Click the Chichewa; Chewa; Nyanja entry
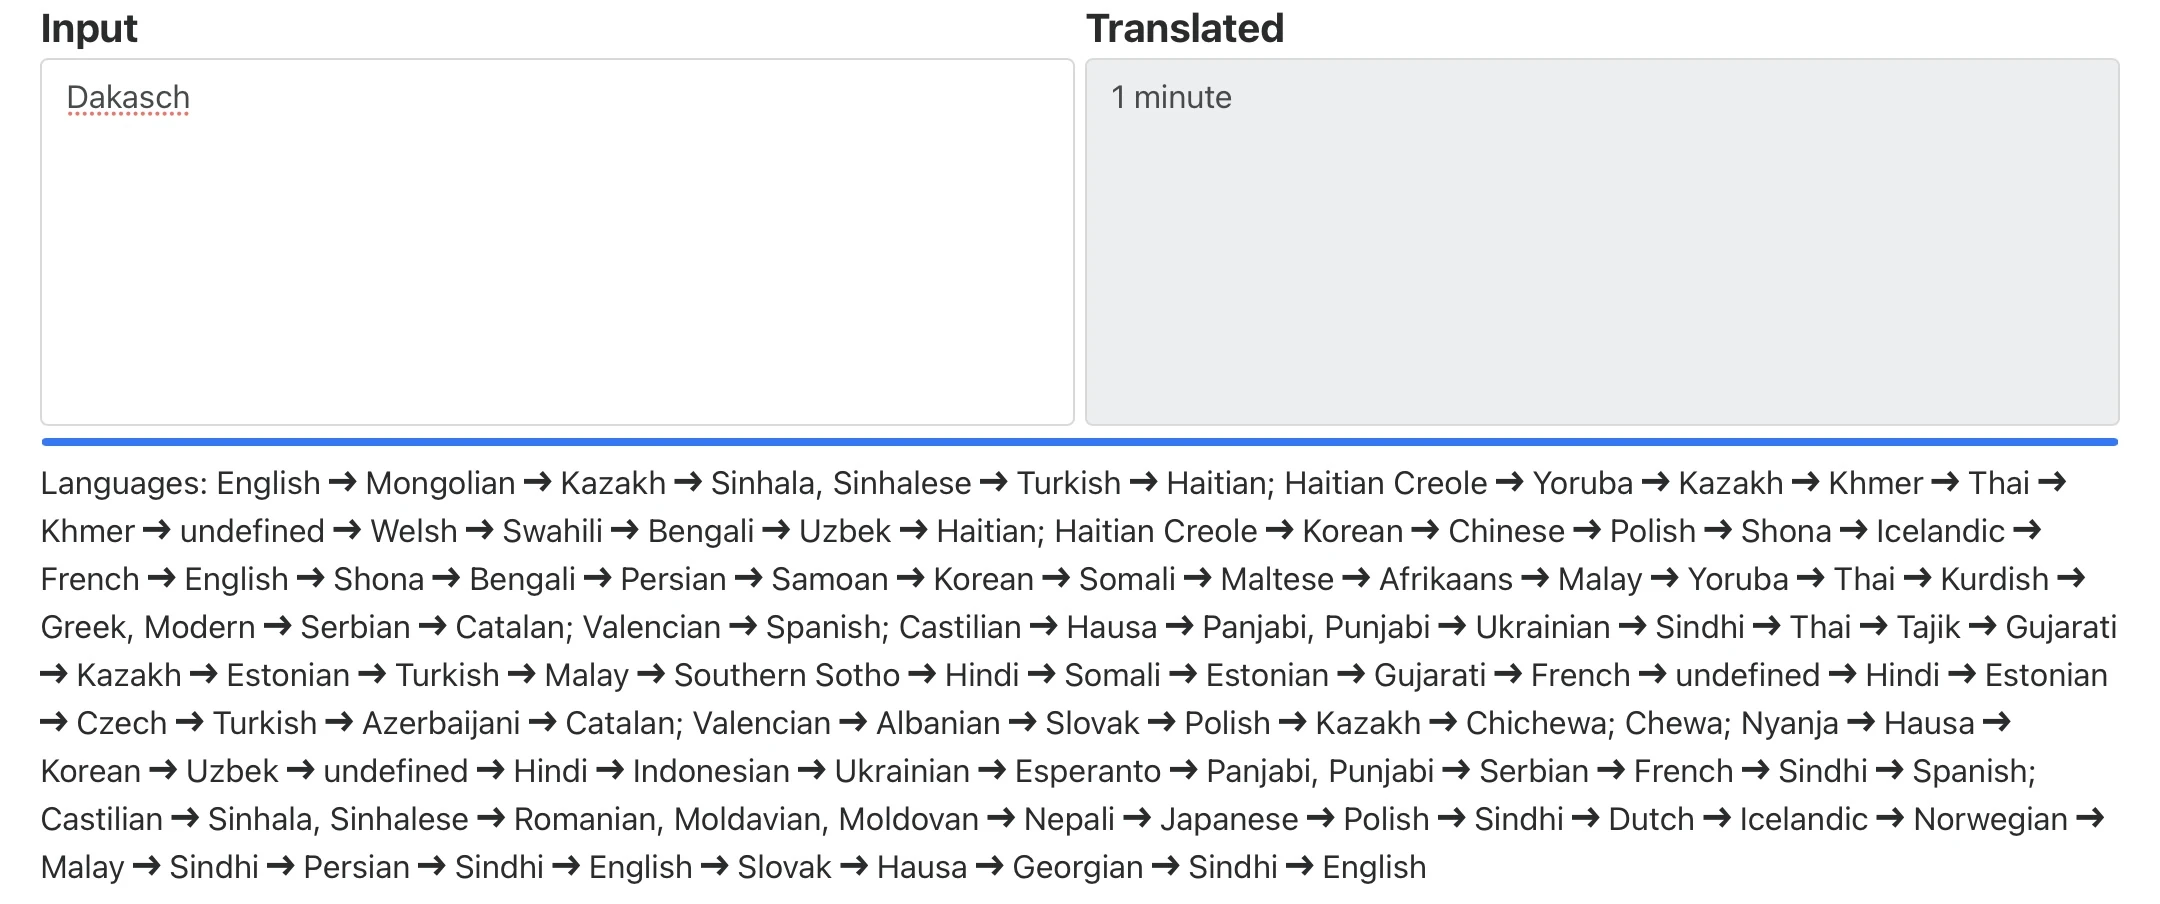This screenshot has height=904, width=2160. click(1655, 722)
